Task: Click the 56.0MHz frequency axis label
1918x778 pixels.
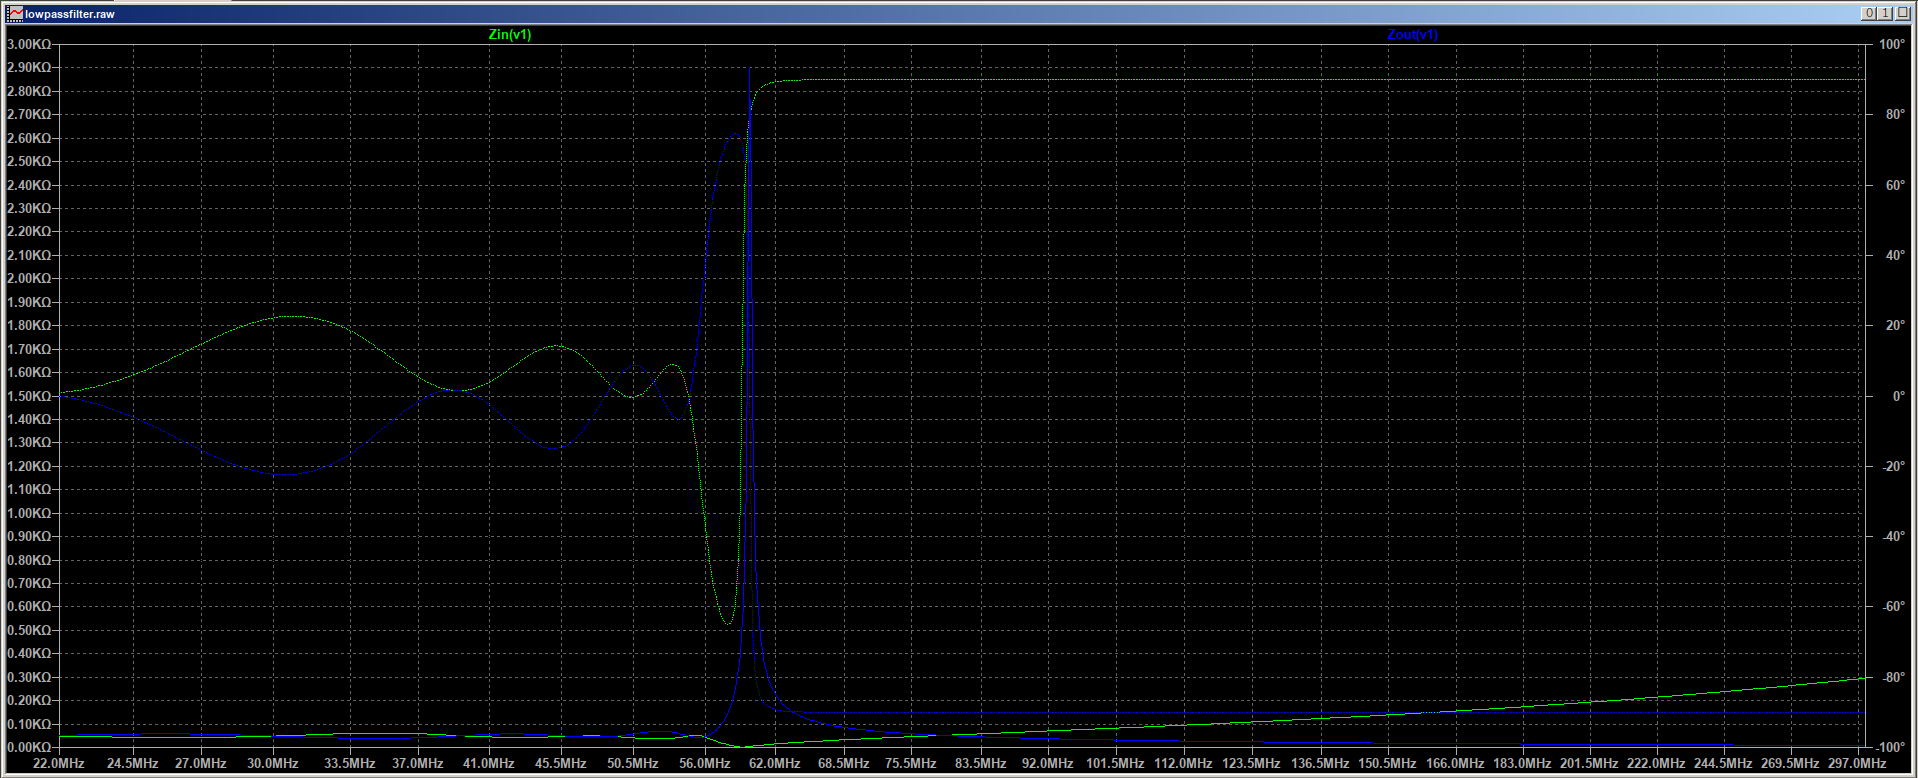Action: [705, 763]
